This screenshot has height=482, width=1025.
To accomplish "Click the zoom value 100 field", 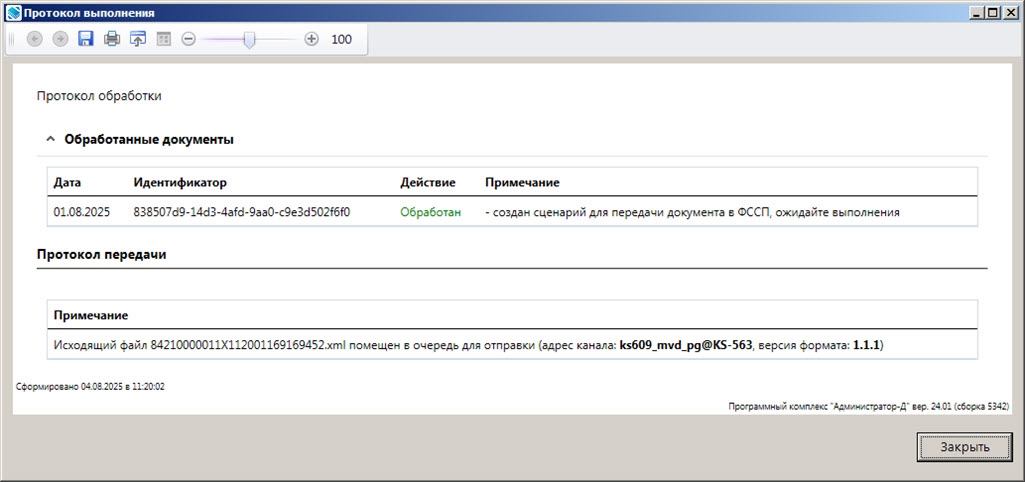I will click(342, 39).
